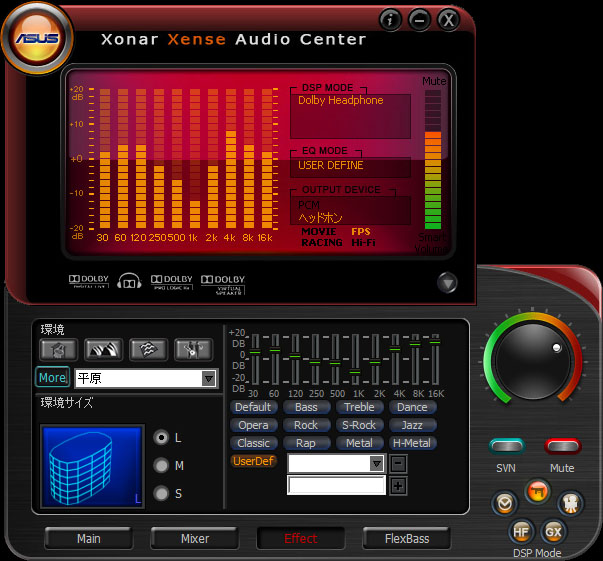
Task: Enable the HF DSP mode button
Action: tap(521, 531)
